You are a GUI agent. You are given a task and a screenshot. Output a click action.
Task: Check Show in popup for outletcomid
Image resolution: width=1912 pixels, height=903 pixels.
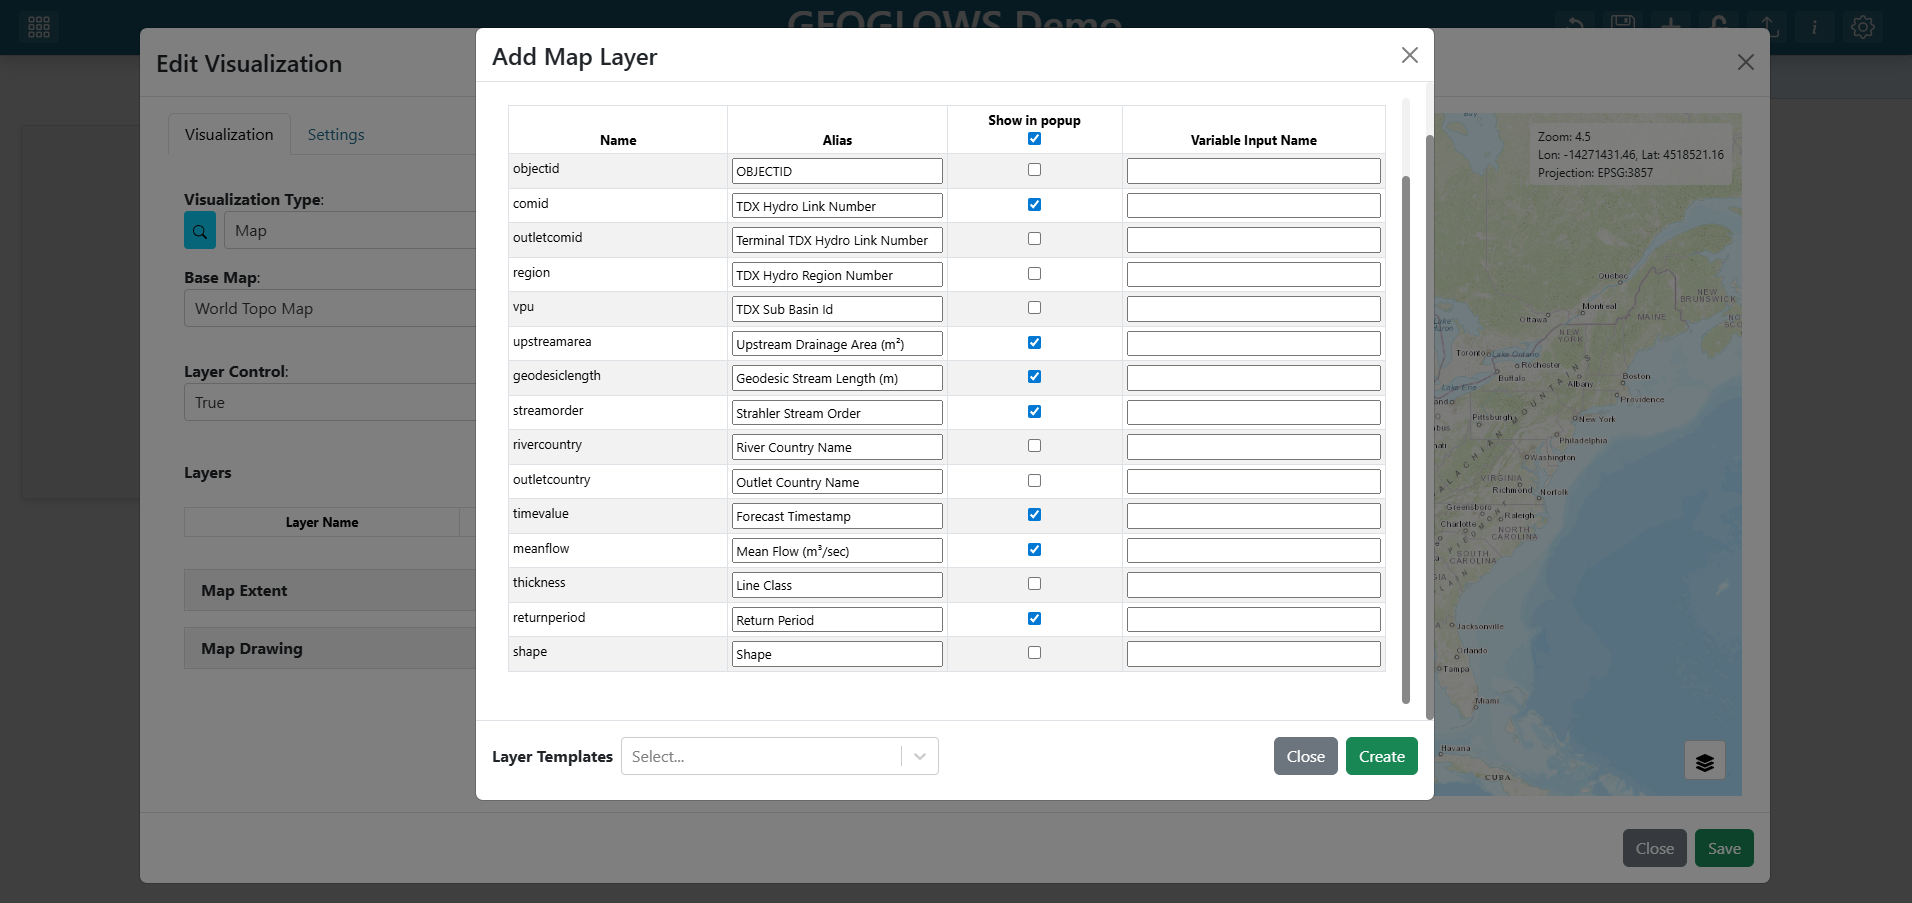pyautogui.click(x=1034, y=239)
